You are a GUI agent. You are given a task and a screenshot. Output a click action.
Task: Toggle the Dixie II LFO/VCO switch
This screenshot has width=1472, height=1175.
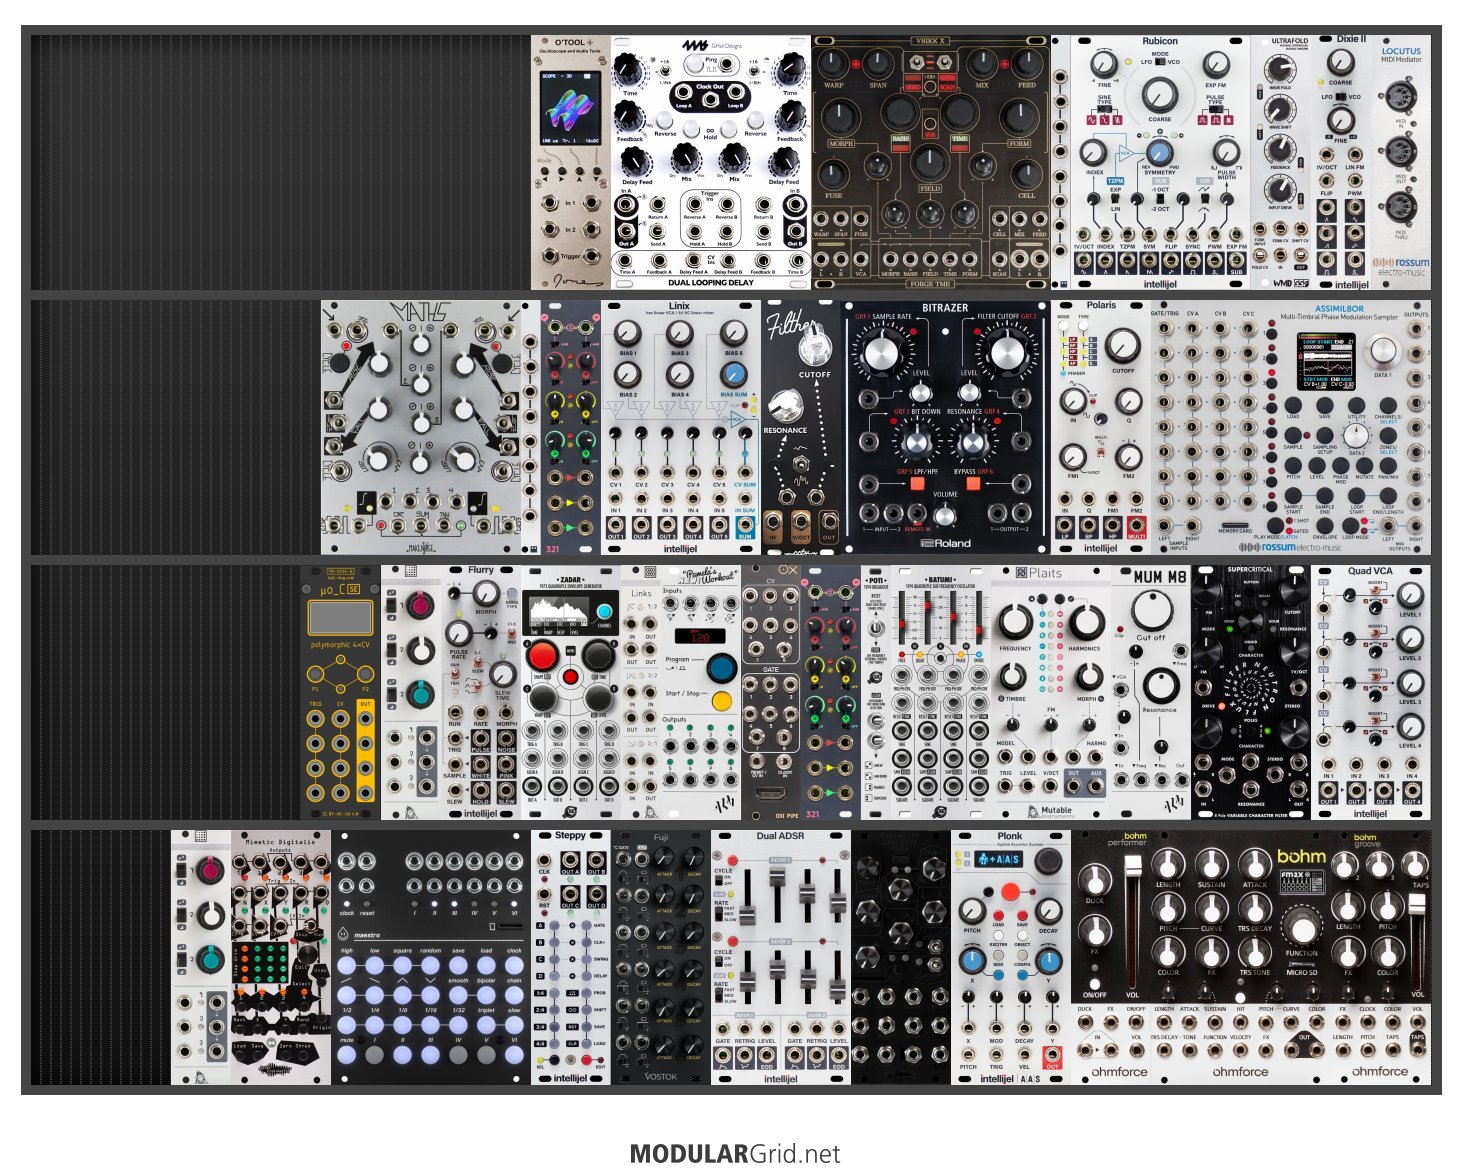(1341, 97)
